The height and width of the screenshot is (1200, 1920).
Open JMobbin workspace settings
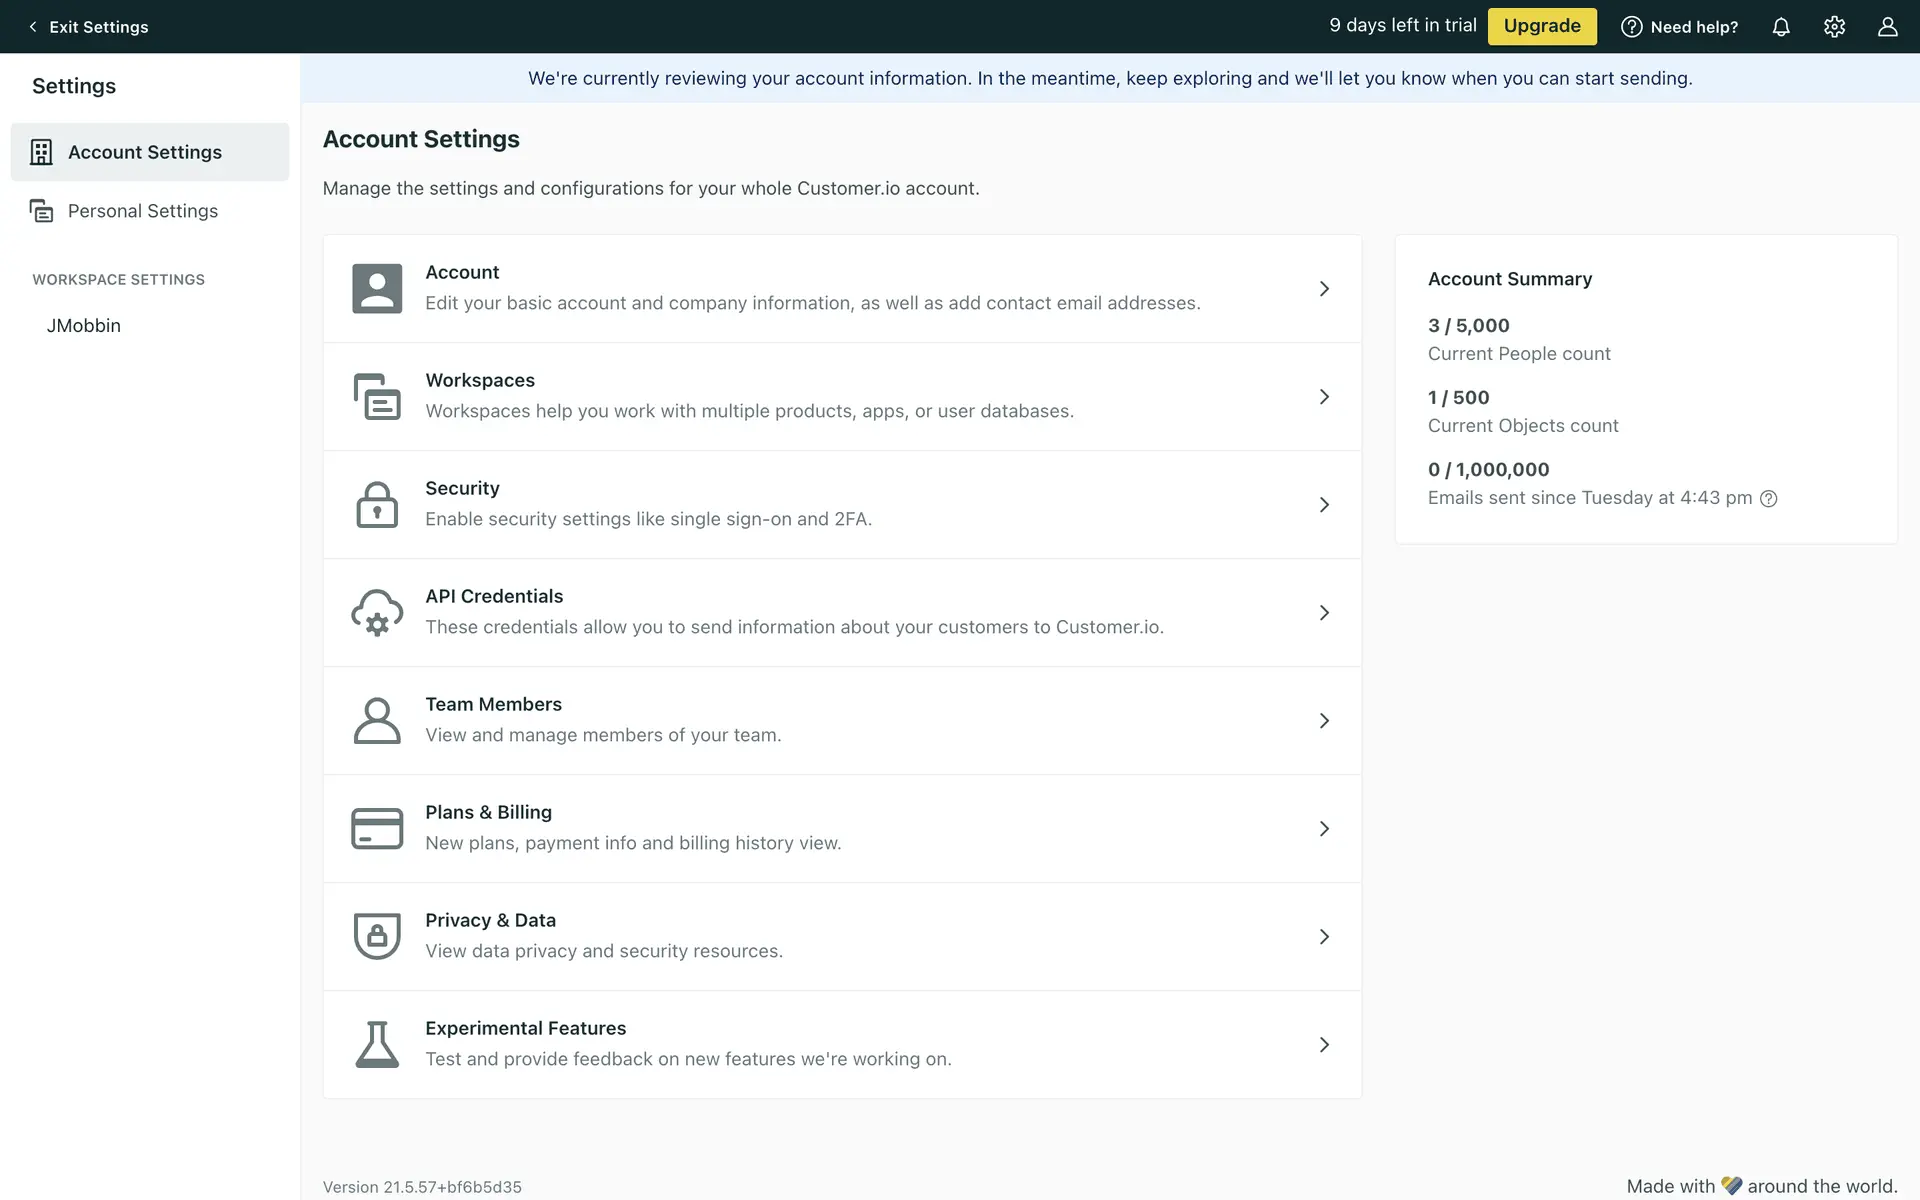(84, 326)
